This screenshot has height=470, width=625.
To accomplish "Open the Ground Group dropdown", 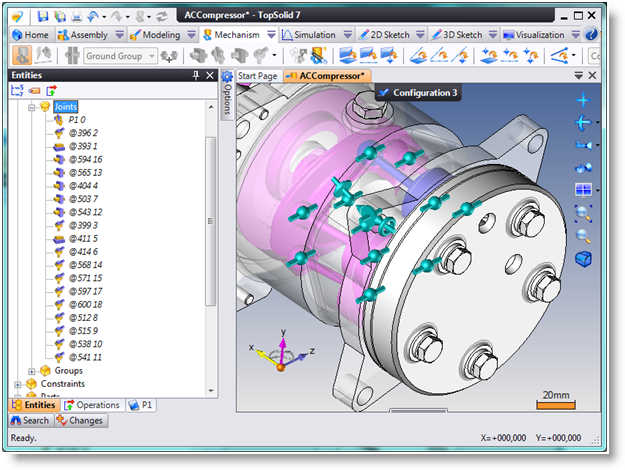I will (x=150, y=56).
